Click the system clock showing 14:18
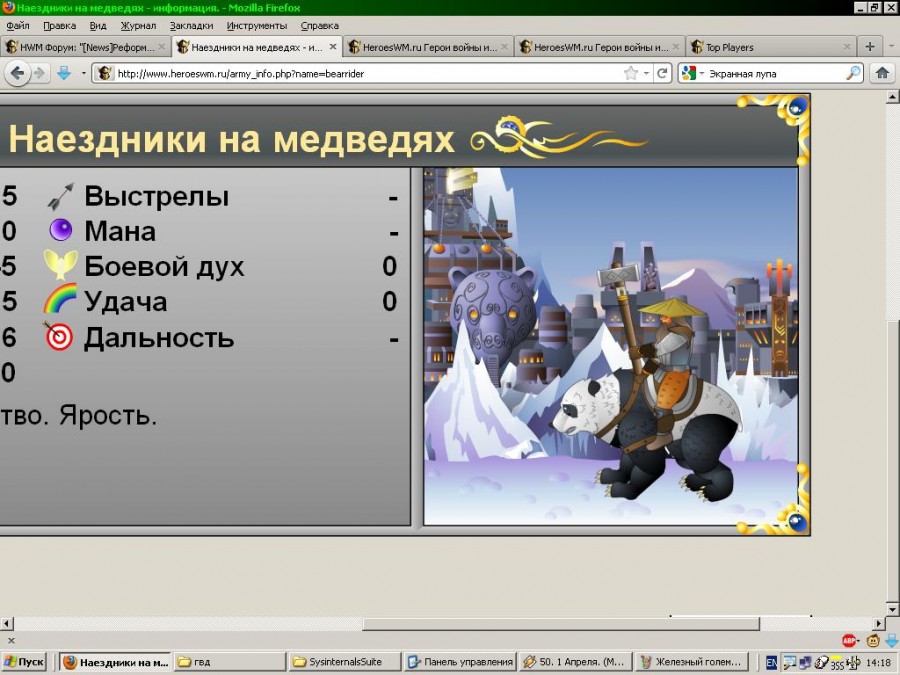Image resolution: width=900 pixels, height=675 pixels. 878,663
